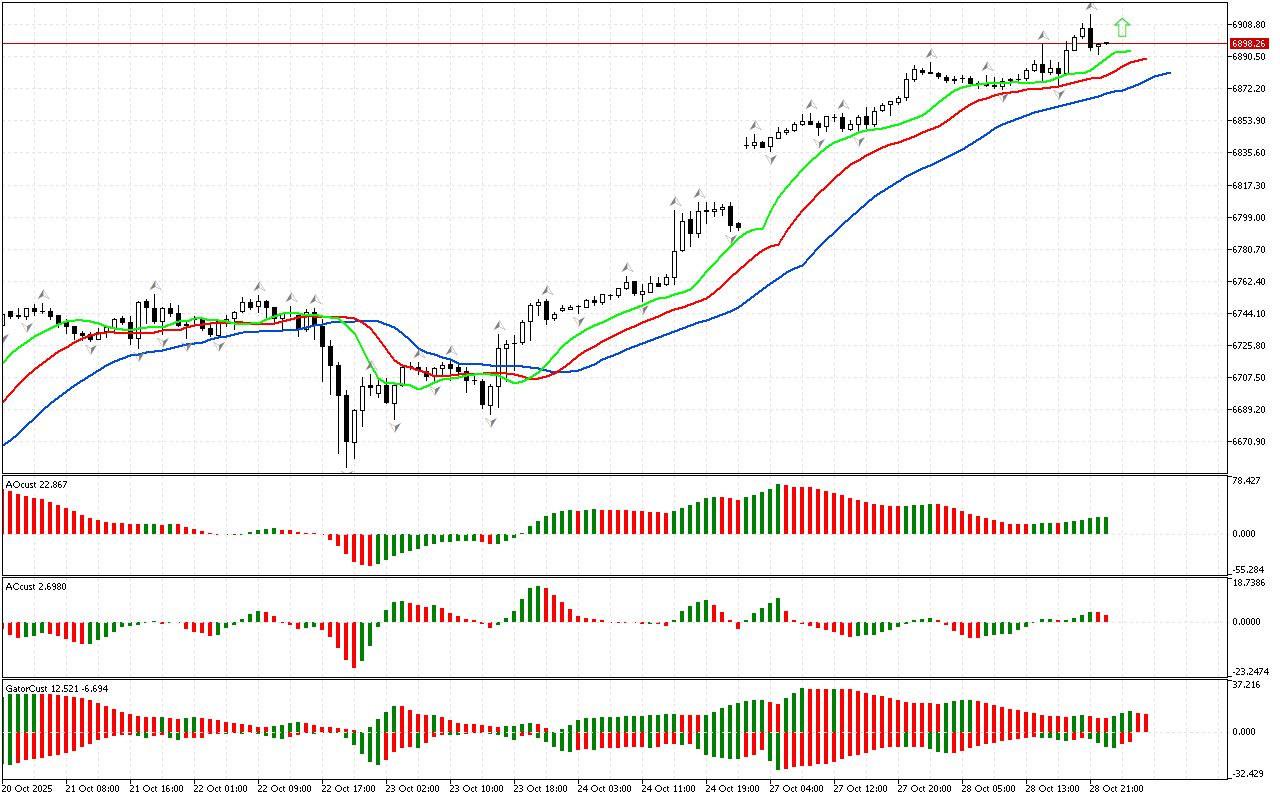Click the right end of the green Alligator line
The height and width of the screenshot is (800, 1280).
pos(1129,51)
